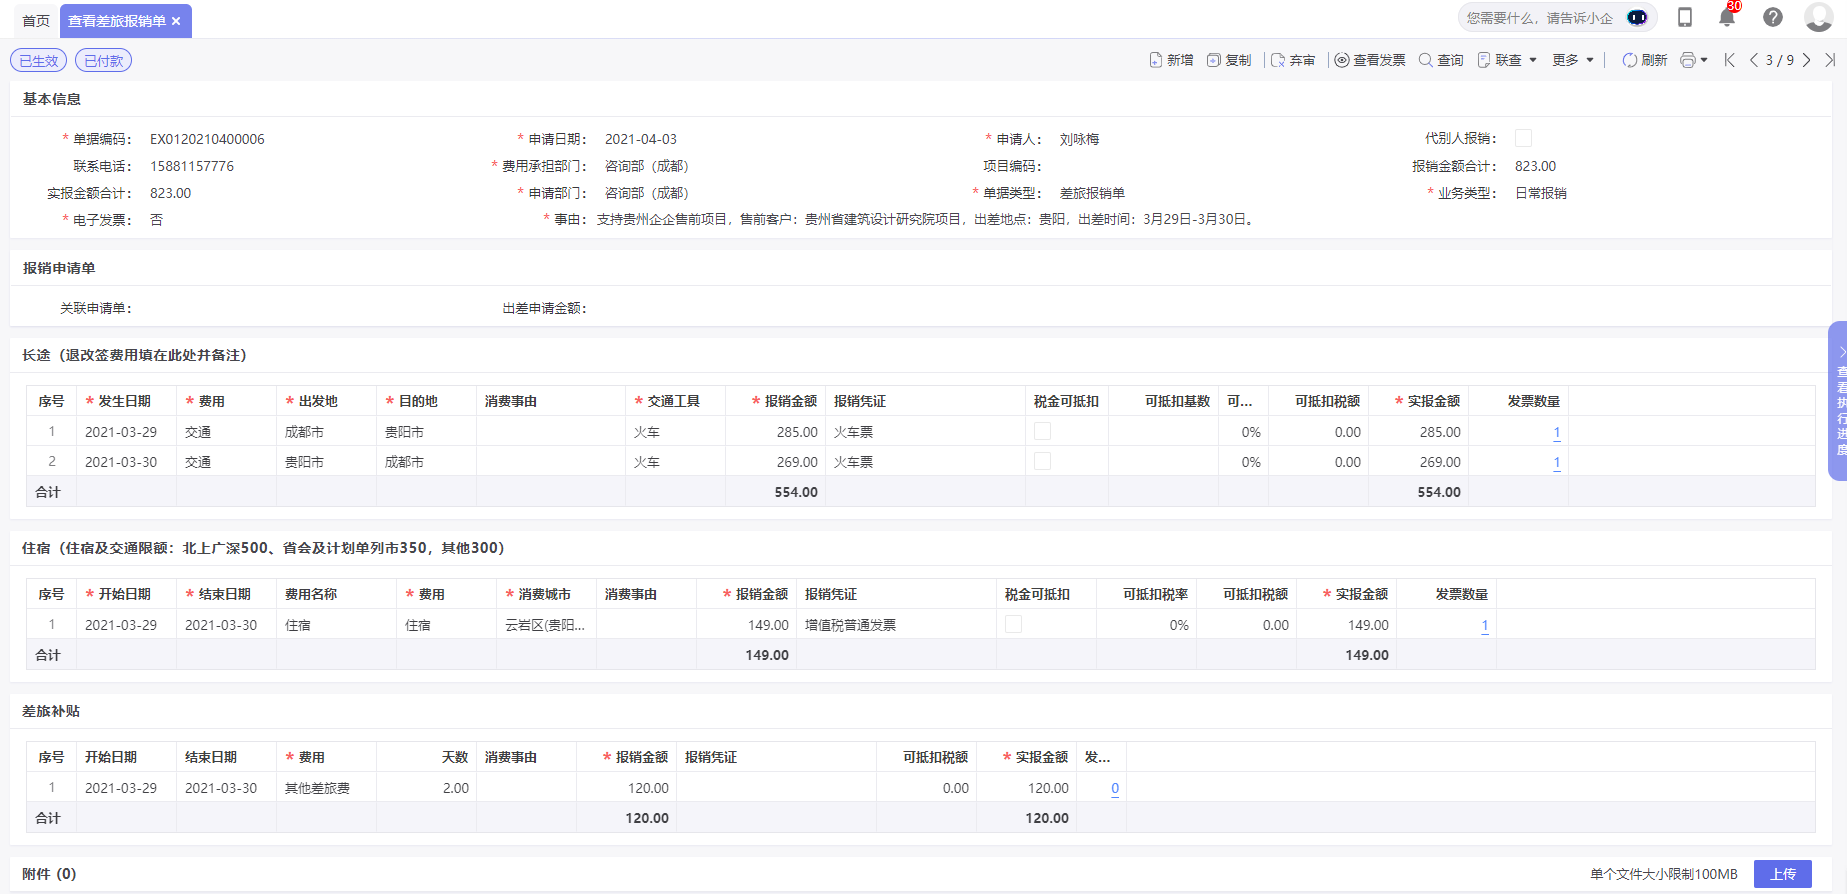Click the help question mark icon
Viewport: 1847px width, 894px height.
[1773, 18]
